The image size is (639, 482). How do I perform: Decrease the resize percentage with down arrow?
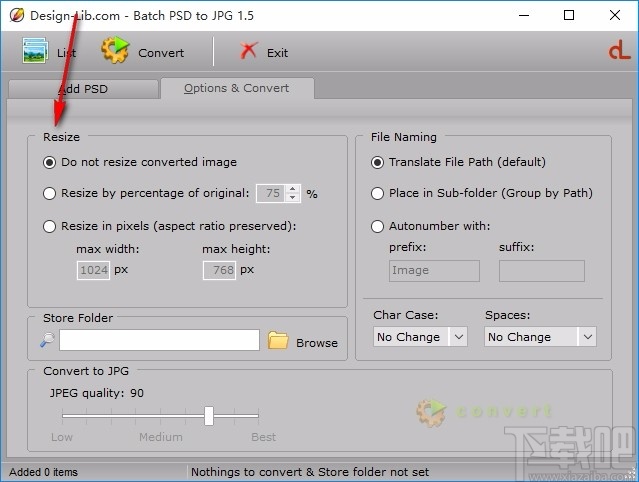pyautogui.click(x=292, y=198)
